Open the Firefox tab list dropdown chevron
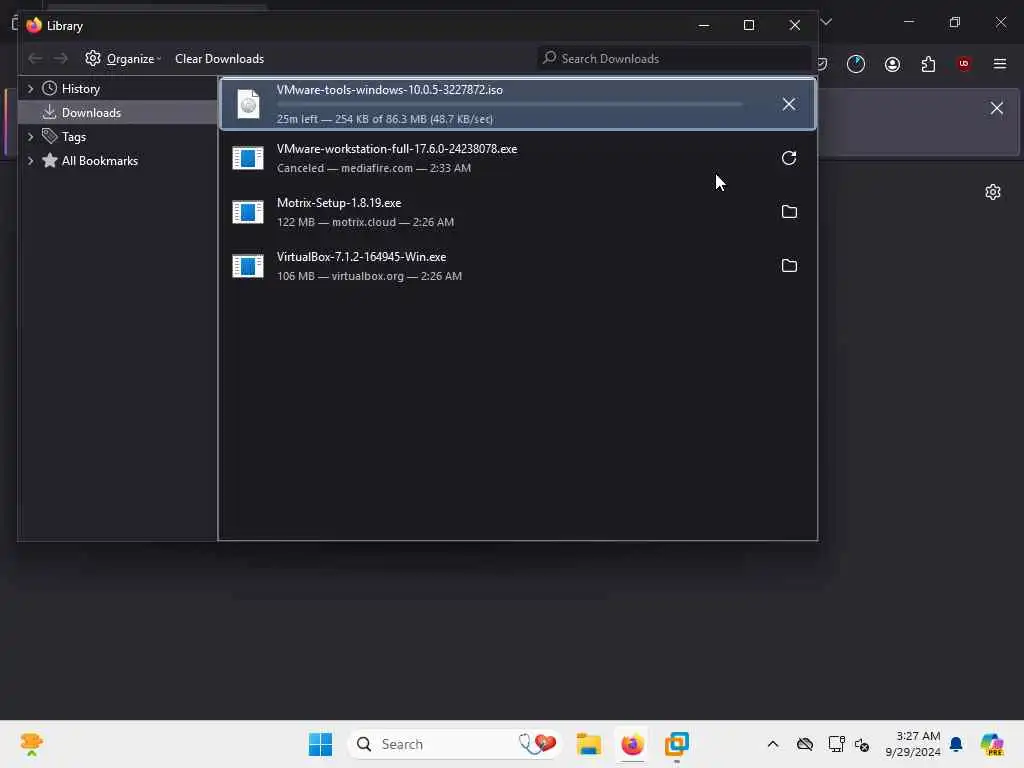Image resolution: width=1024 pixels, height=768 pixels. coord(826,22)
